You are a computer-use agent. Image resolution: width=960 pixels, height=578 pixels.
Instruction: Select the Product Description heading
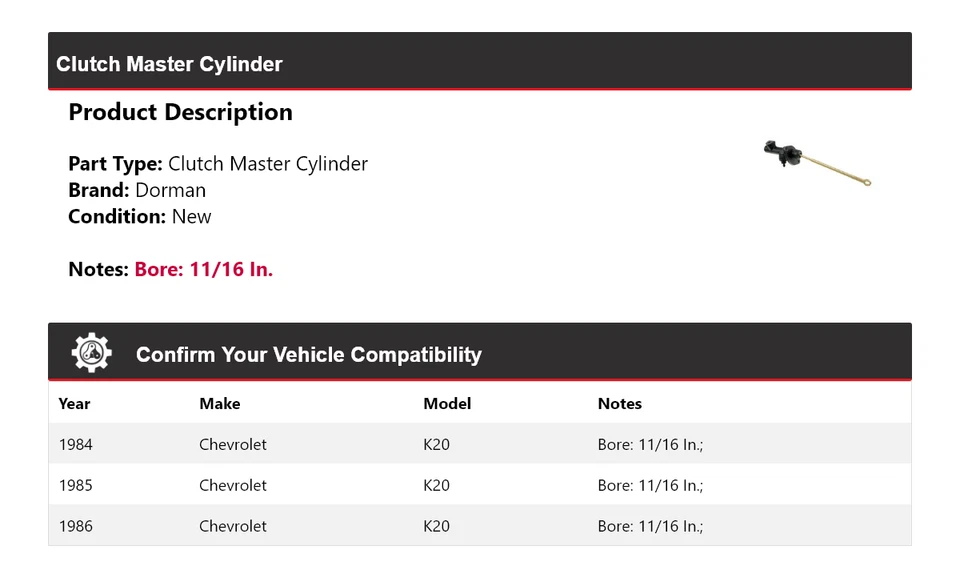pyautogui.click(x=180, y=112)
